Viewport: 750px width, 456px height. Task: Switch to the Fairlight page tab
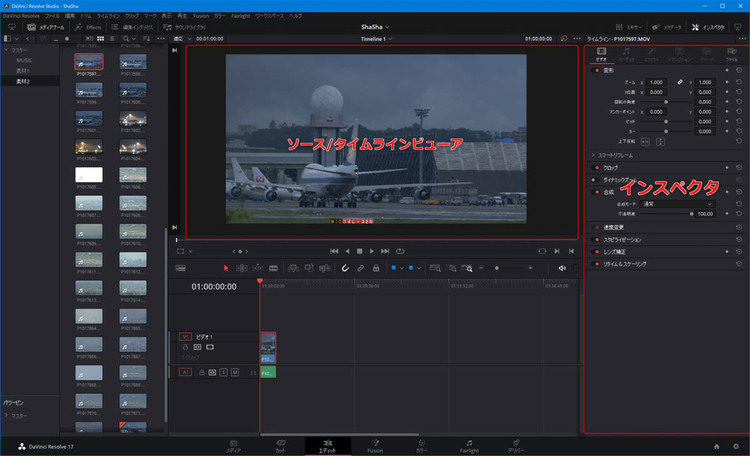point(468,445)
